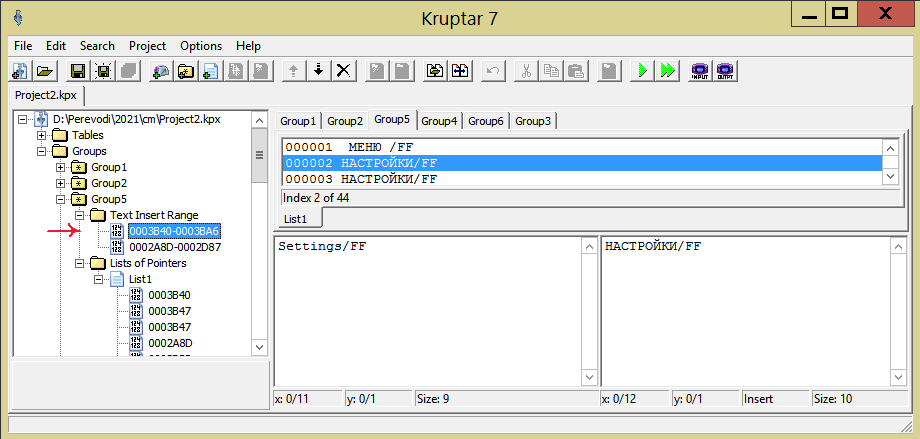Collapse the Text Insert Range node
Screen dimensions: 920x439
tap(79, 215)
